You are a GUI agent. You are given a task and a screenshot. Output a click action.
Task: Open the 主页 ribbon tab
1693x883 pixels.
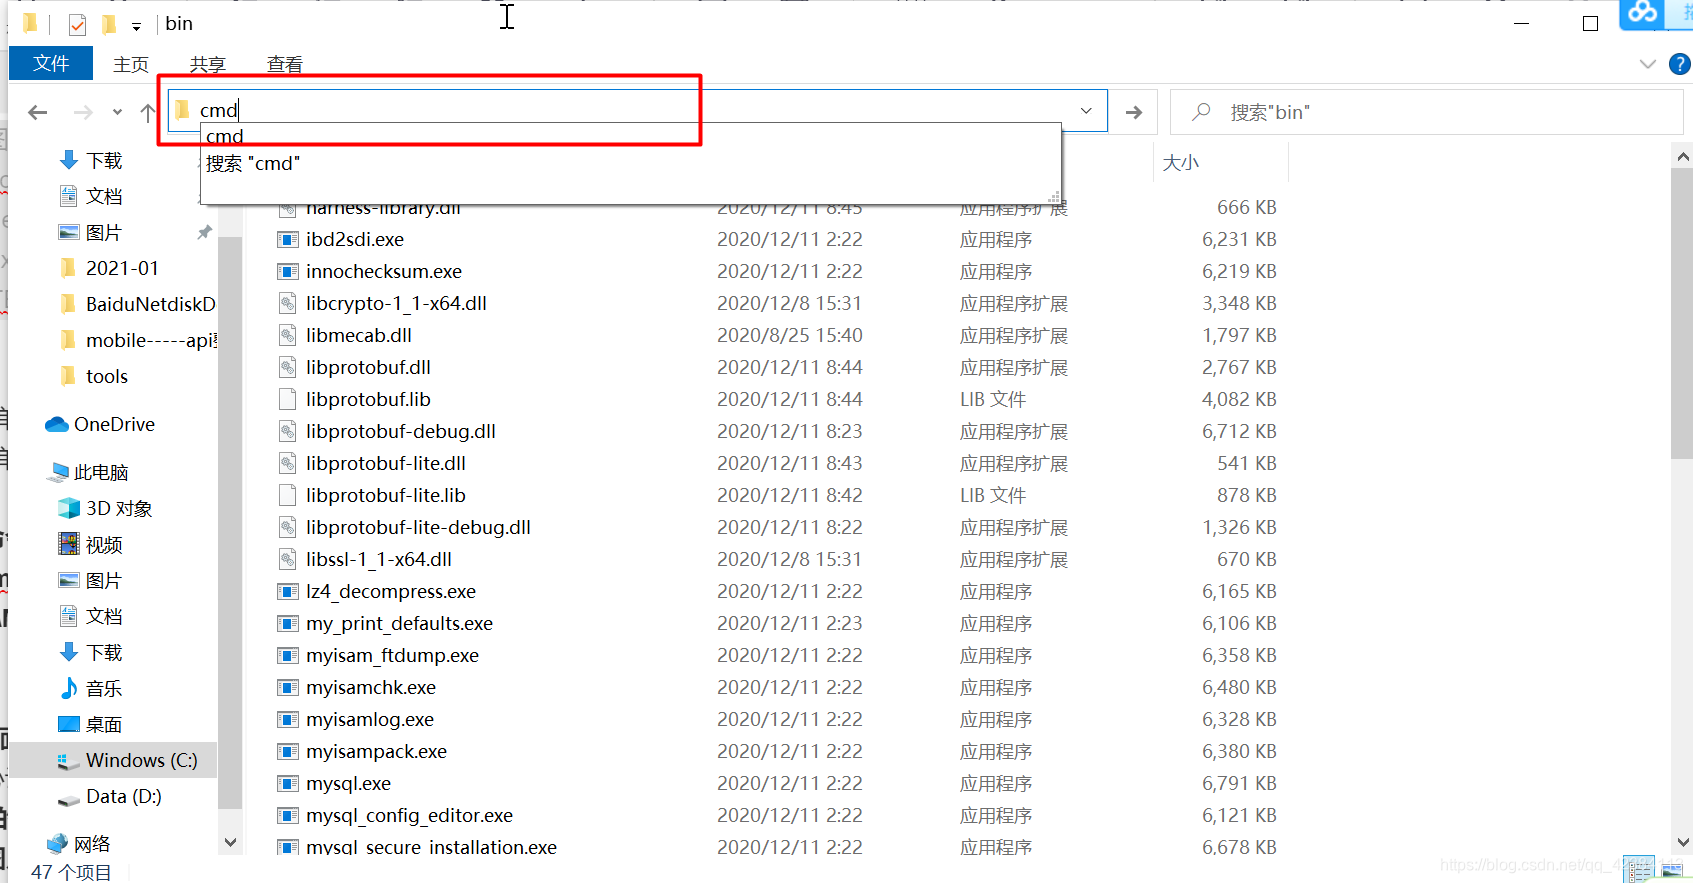tap(131, 64)
